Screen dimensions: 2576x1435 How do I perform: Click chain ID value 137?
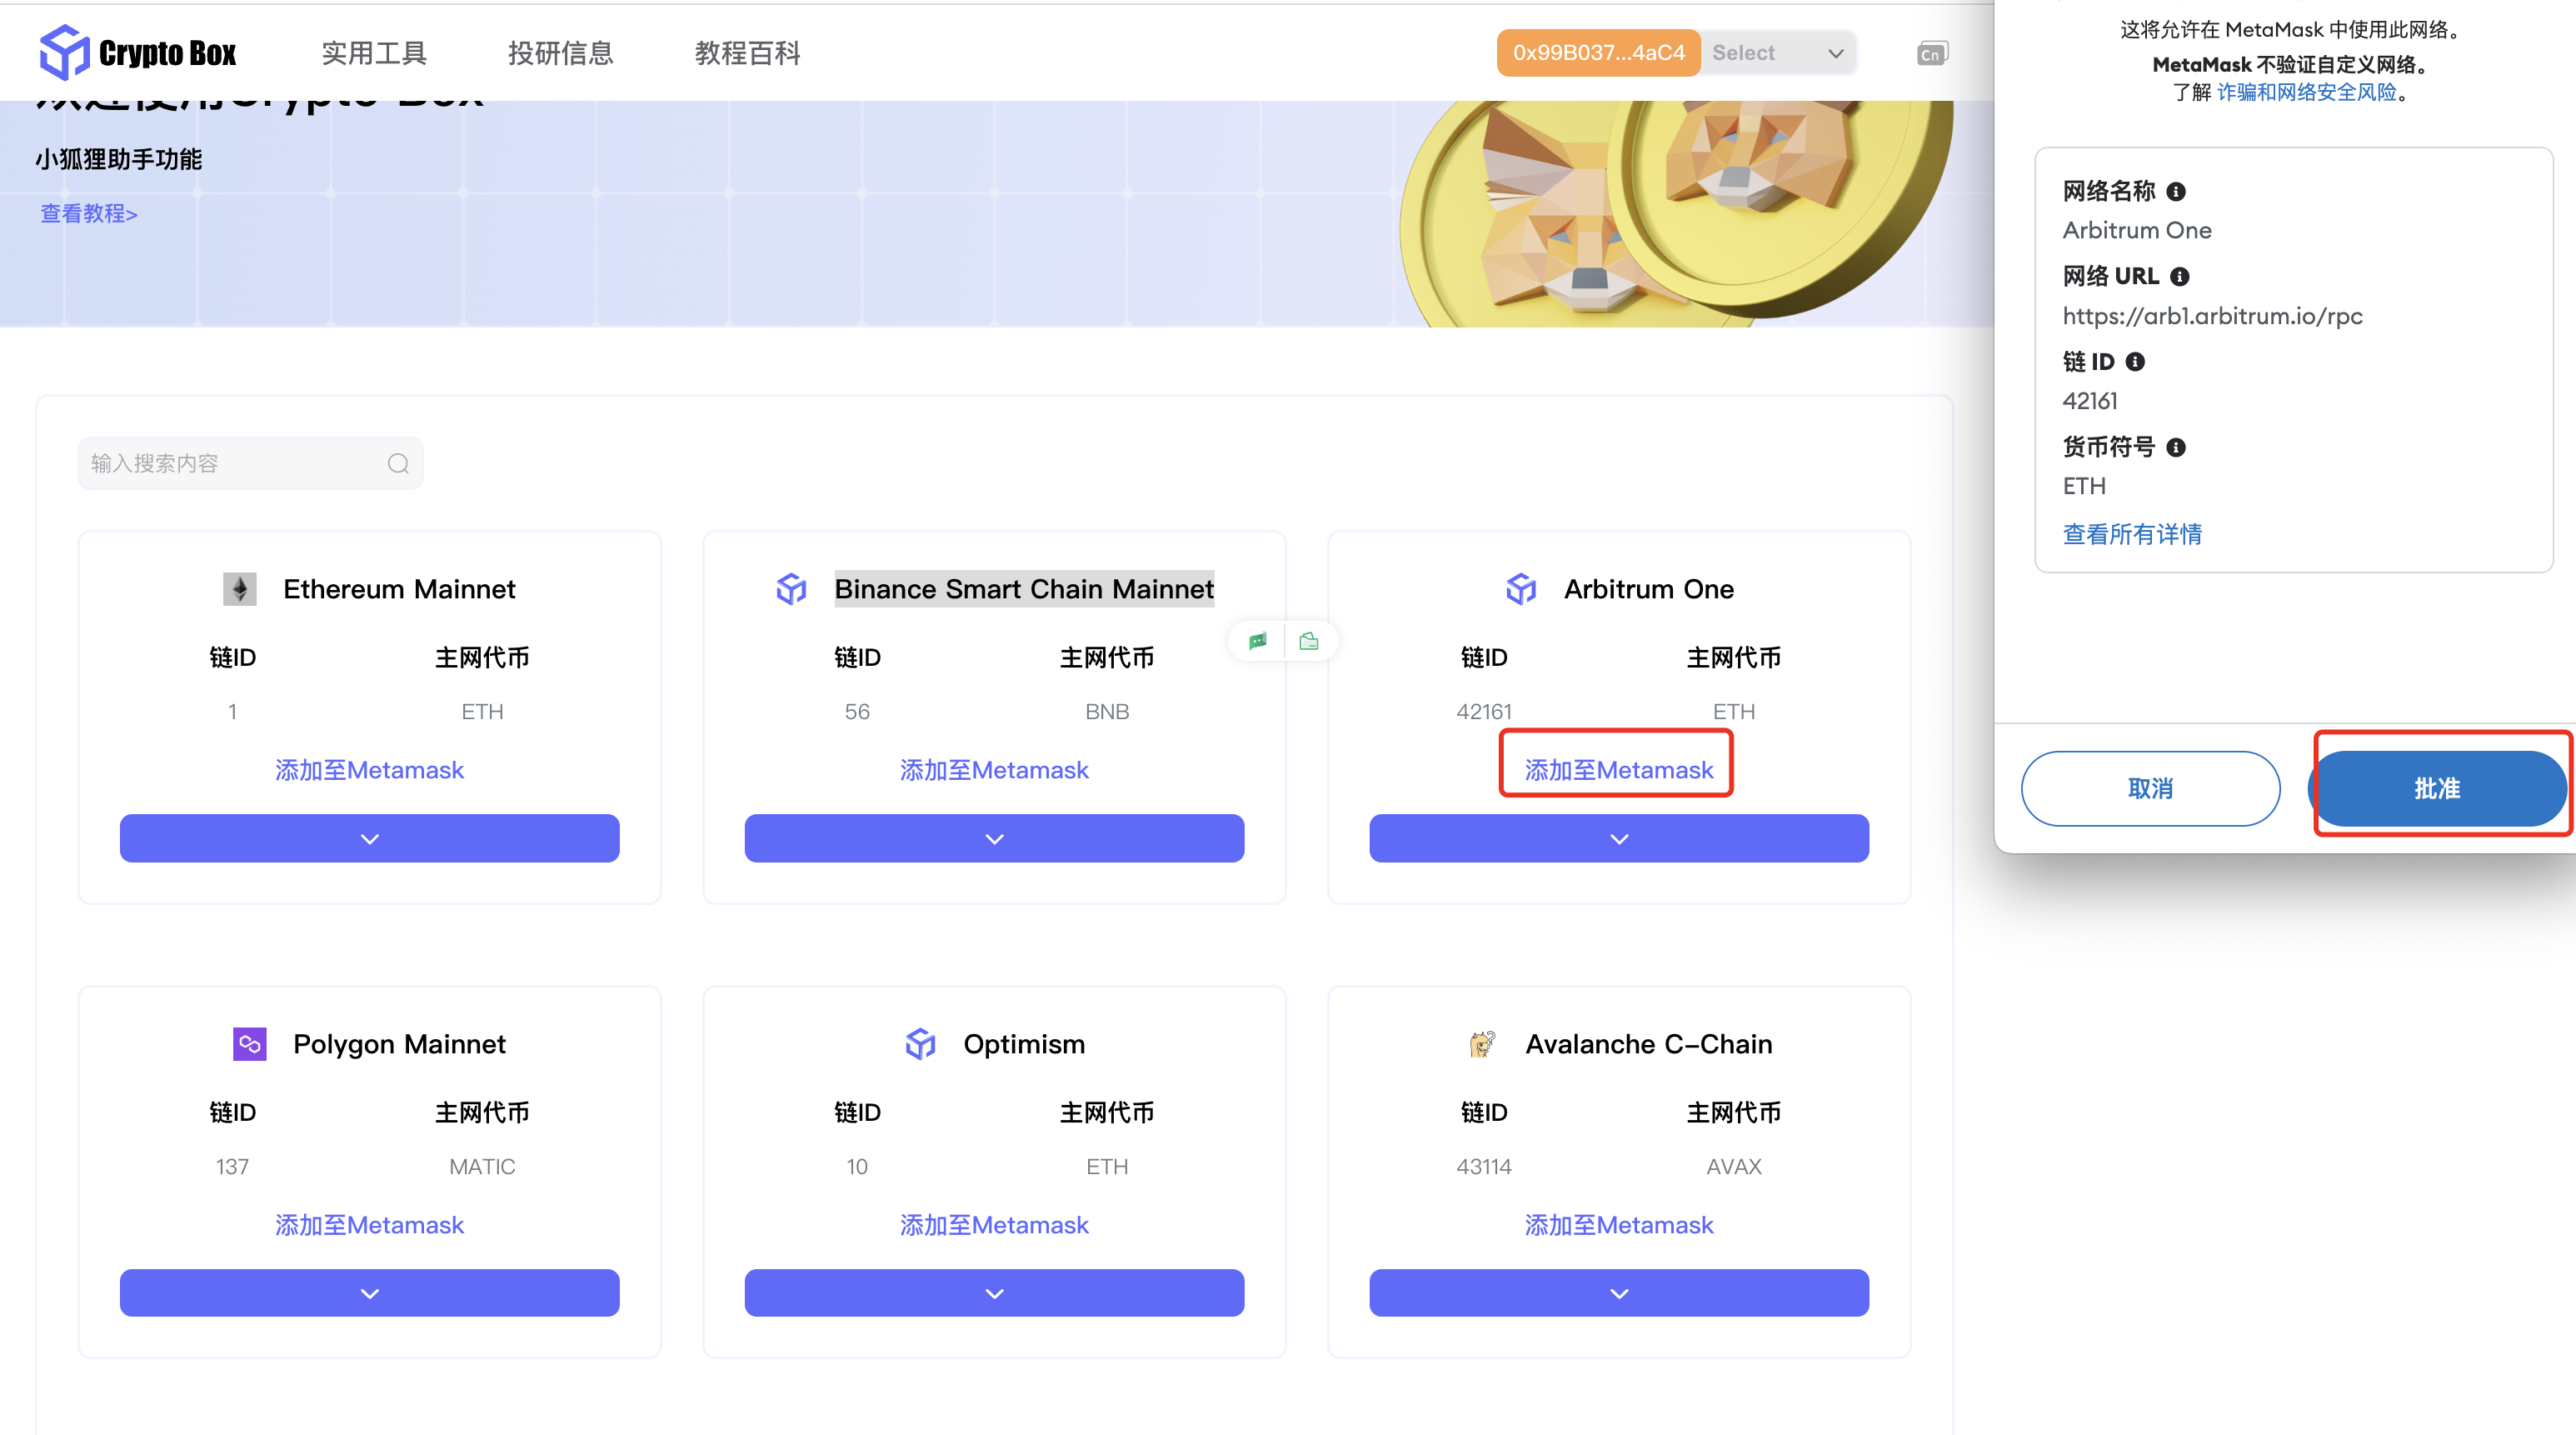(232, 1166)
